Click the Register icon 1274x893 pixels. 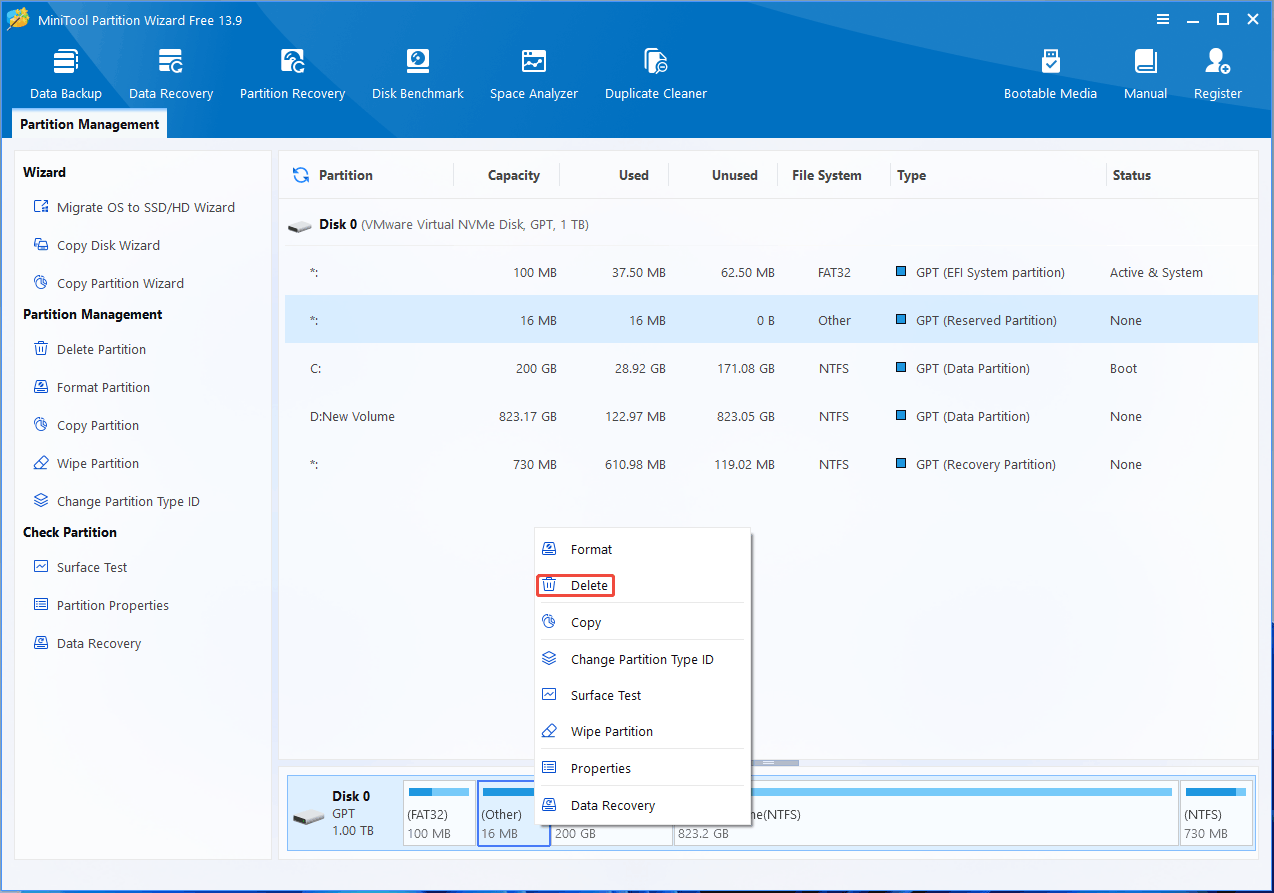tap(1217, 62)
